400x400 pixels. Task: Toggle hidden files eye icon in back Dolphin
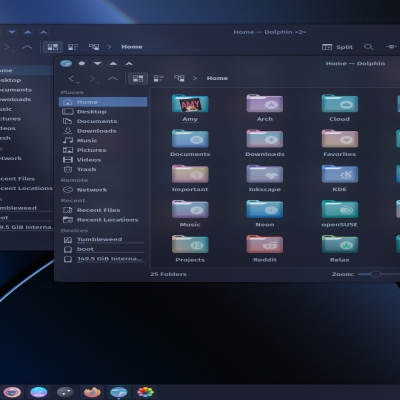[391, 47]
